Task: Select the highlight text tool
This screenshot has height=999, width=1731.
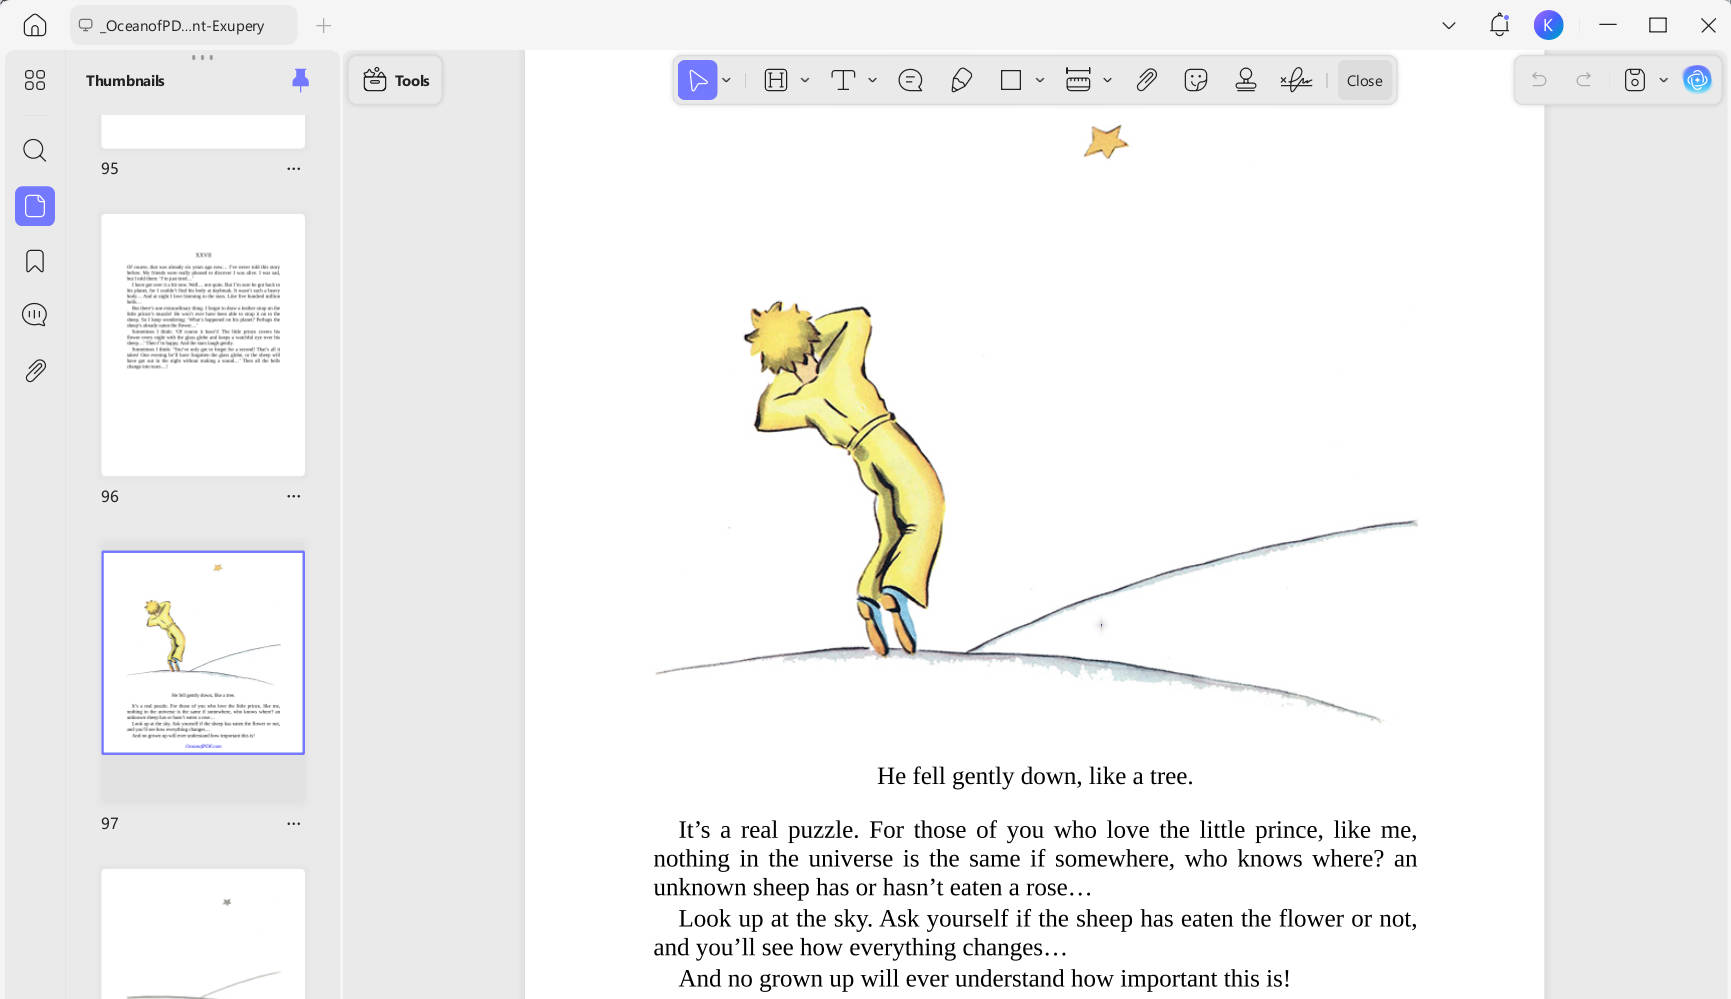Action: (776, 80)
